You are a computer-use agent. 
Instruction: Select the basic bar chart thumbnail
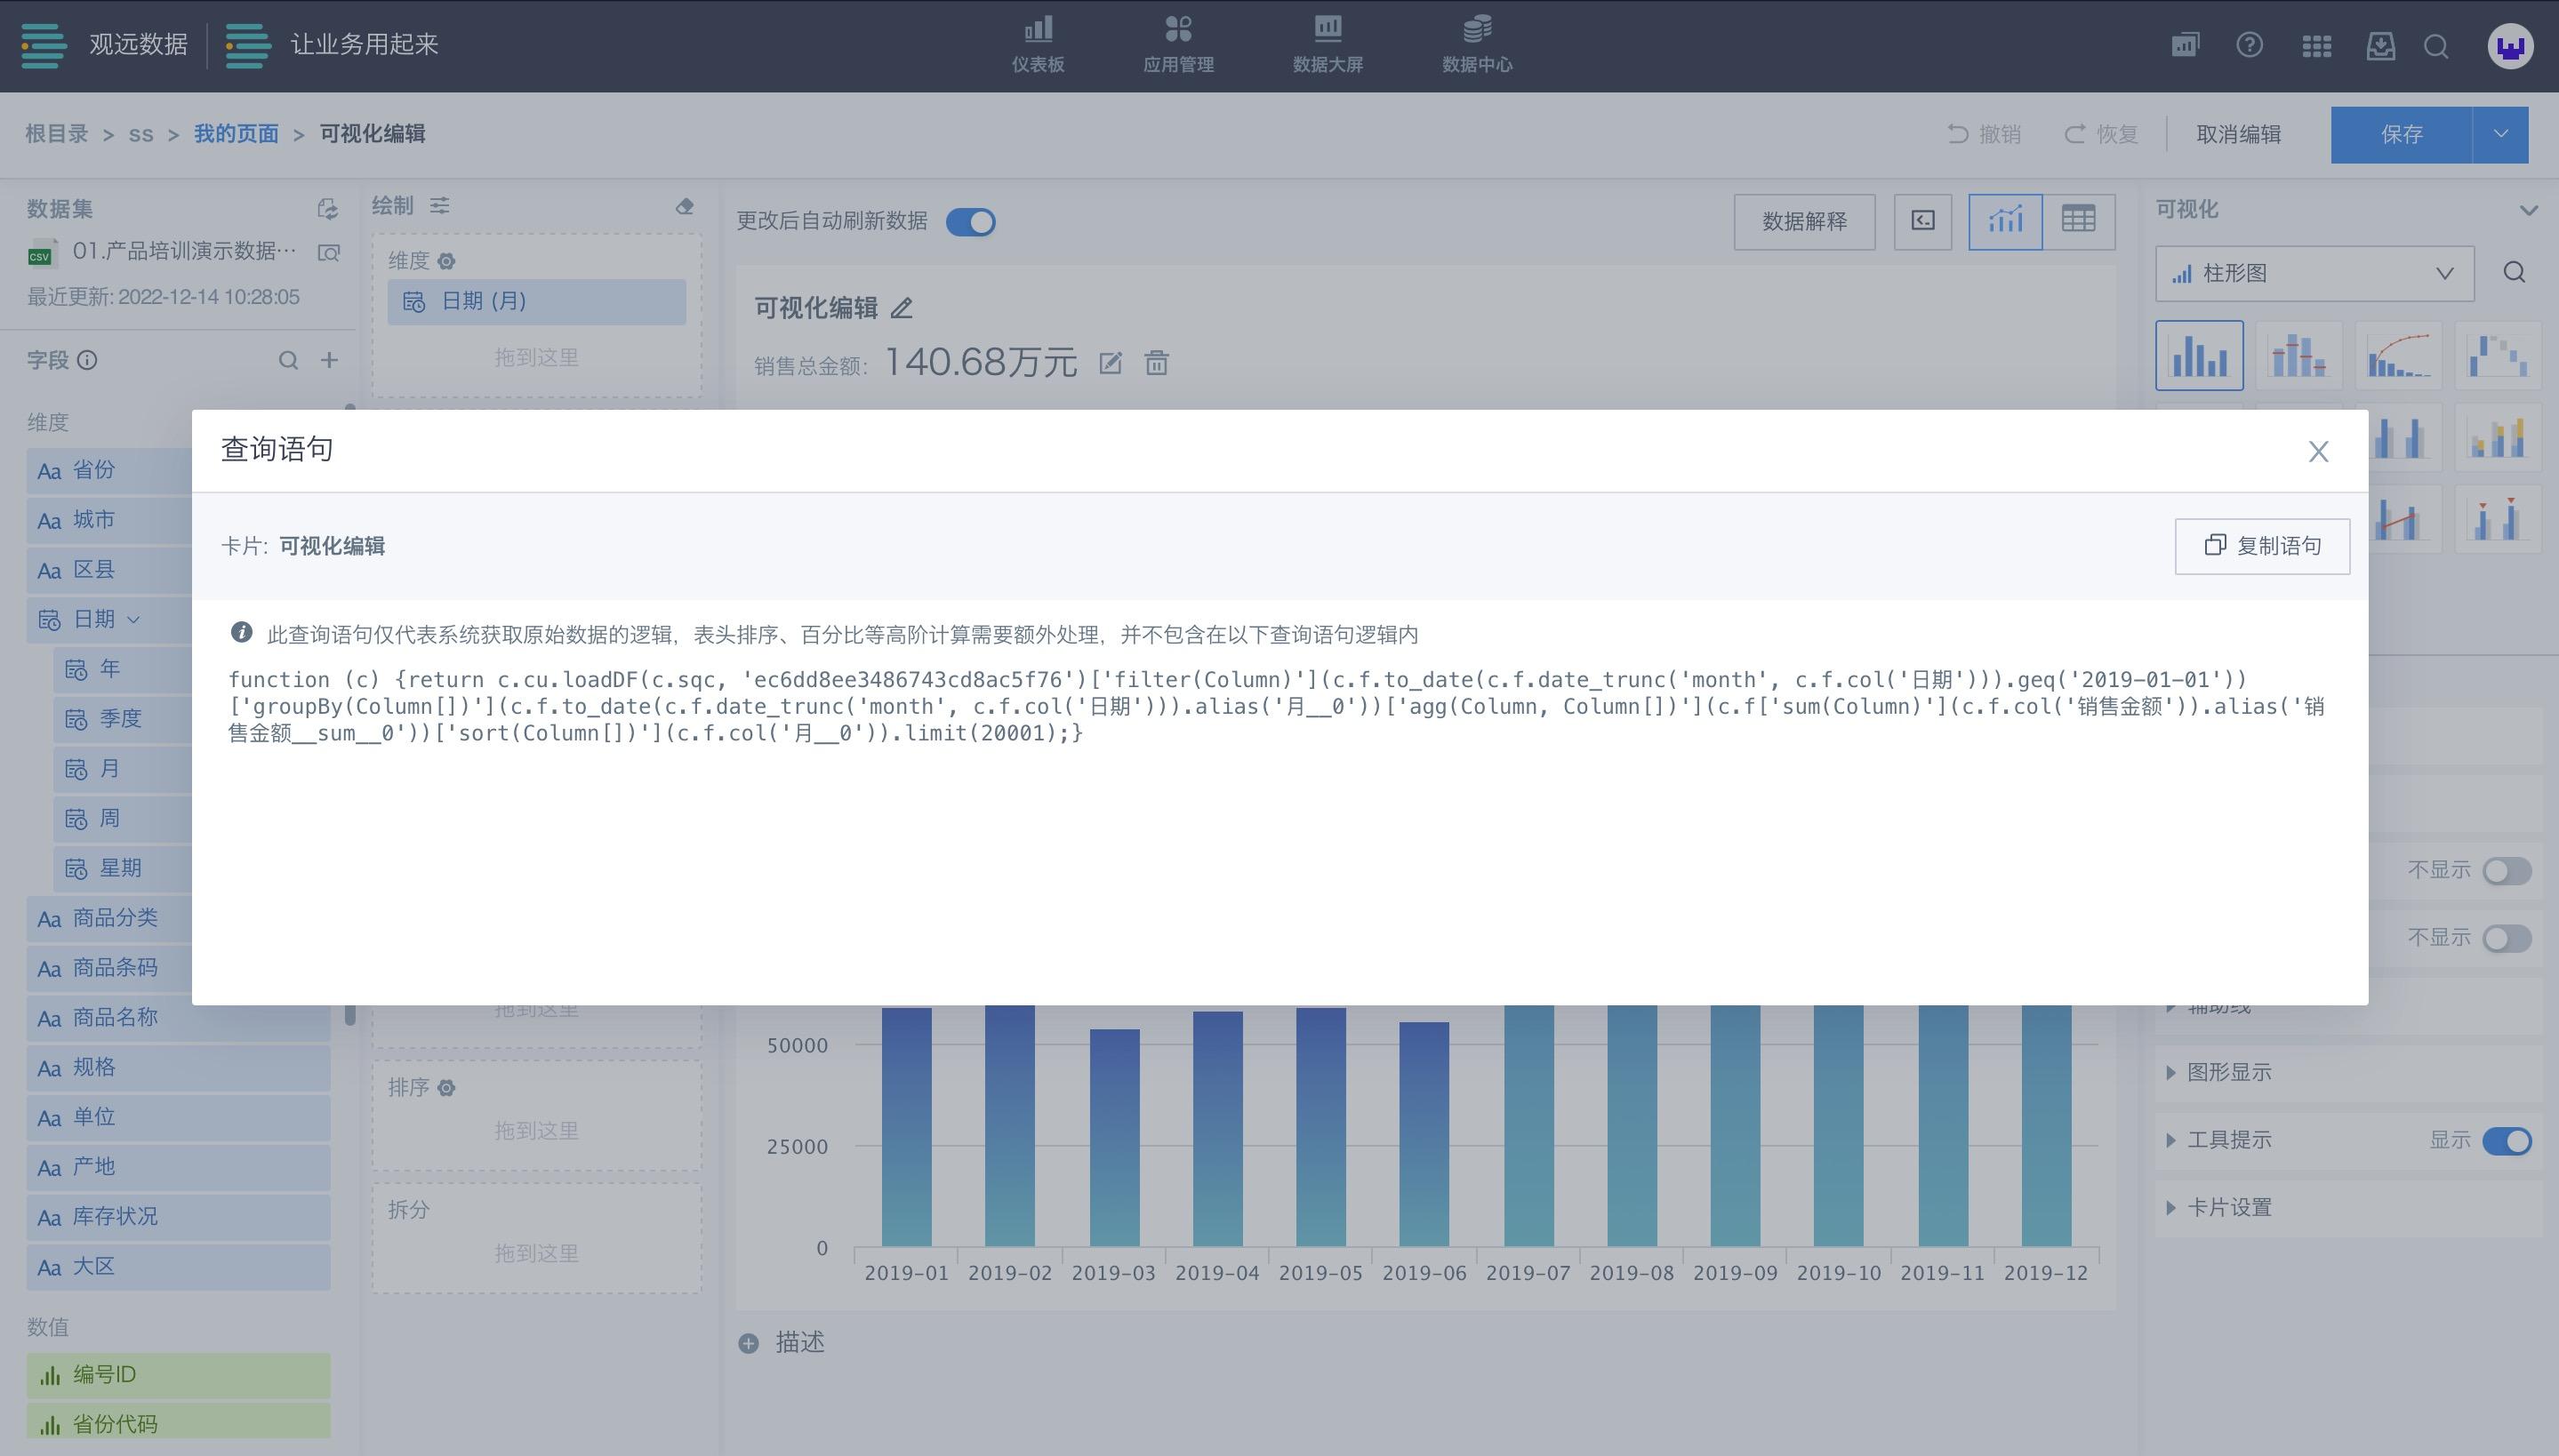(x=2199, y=355)
